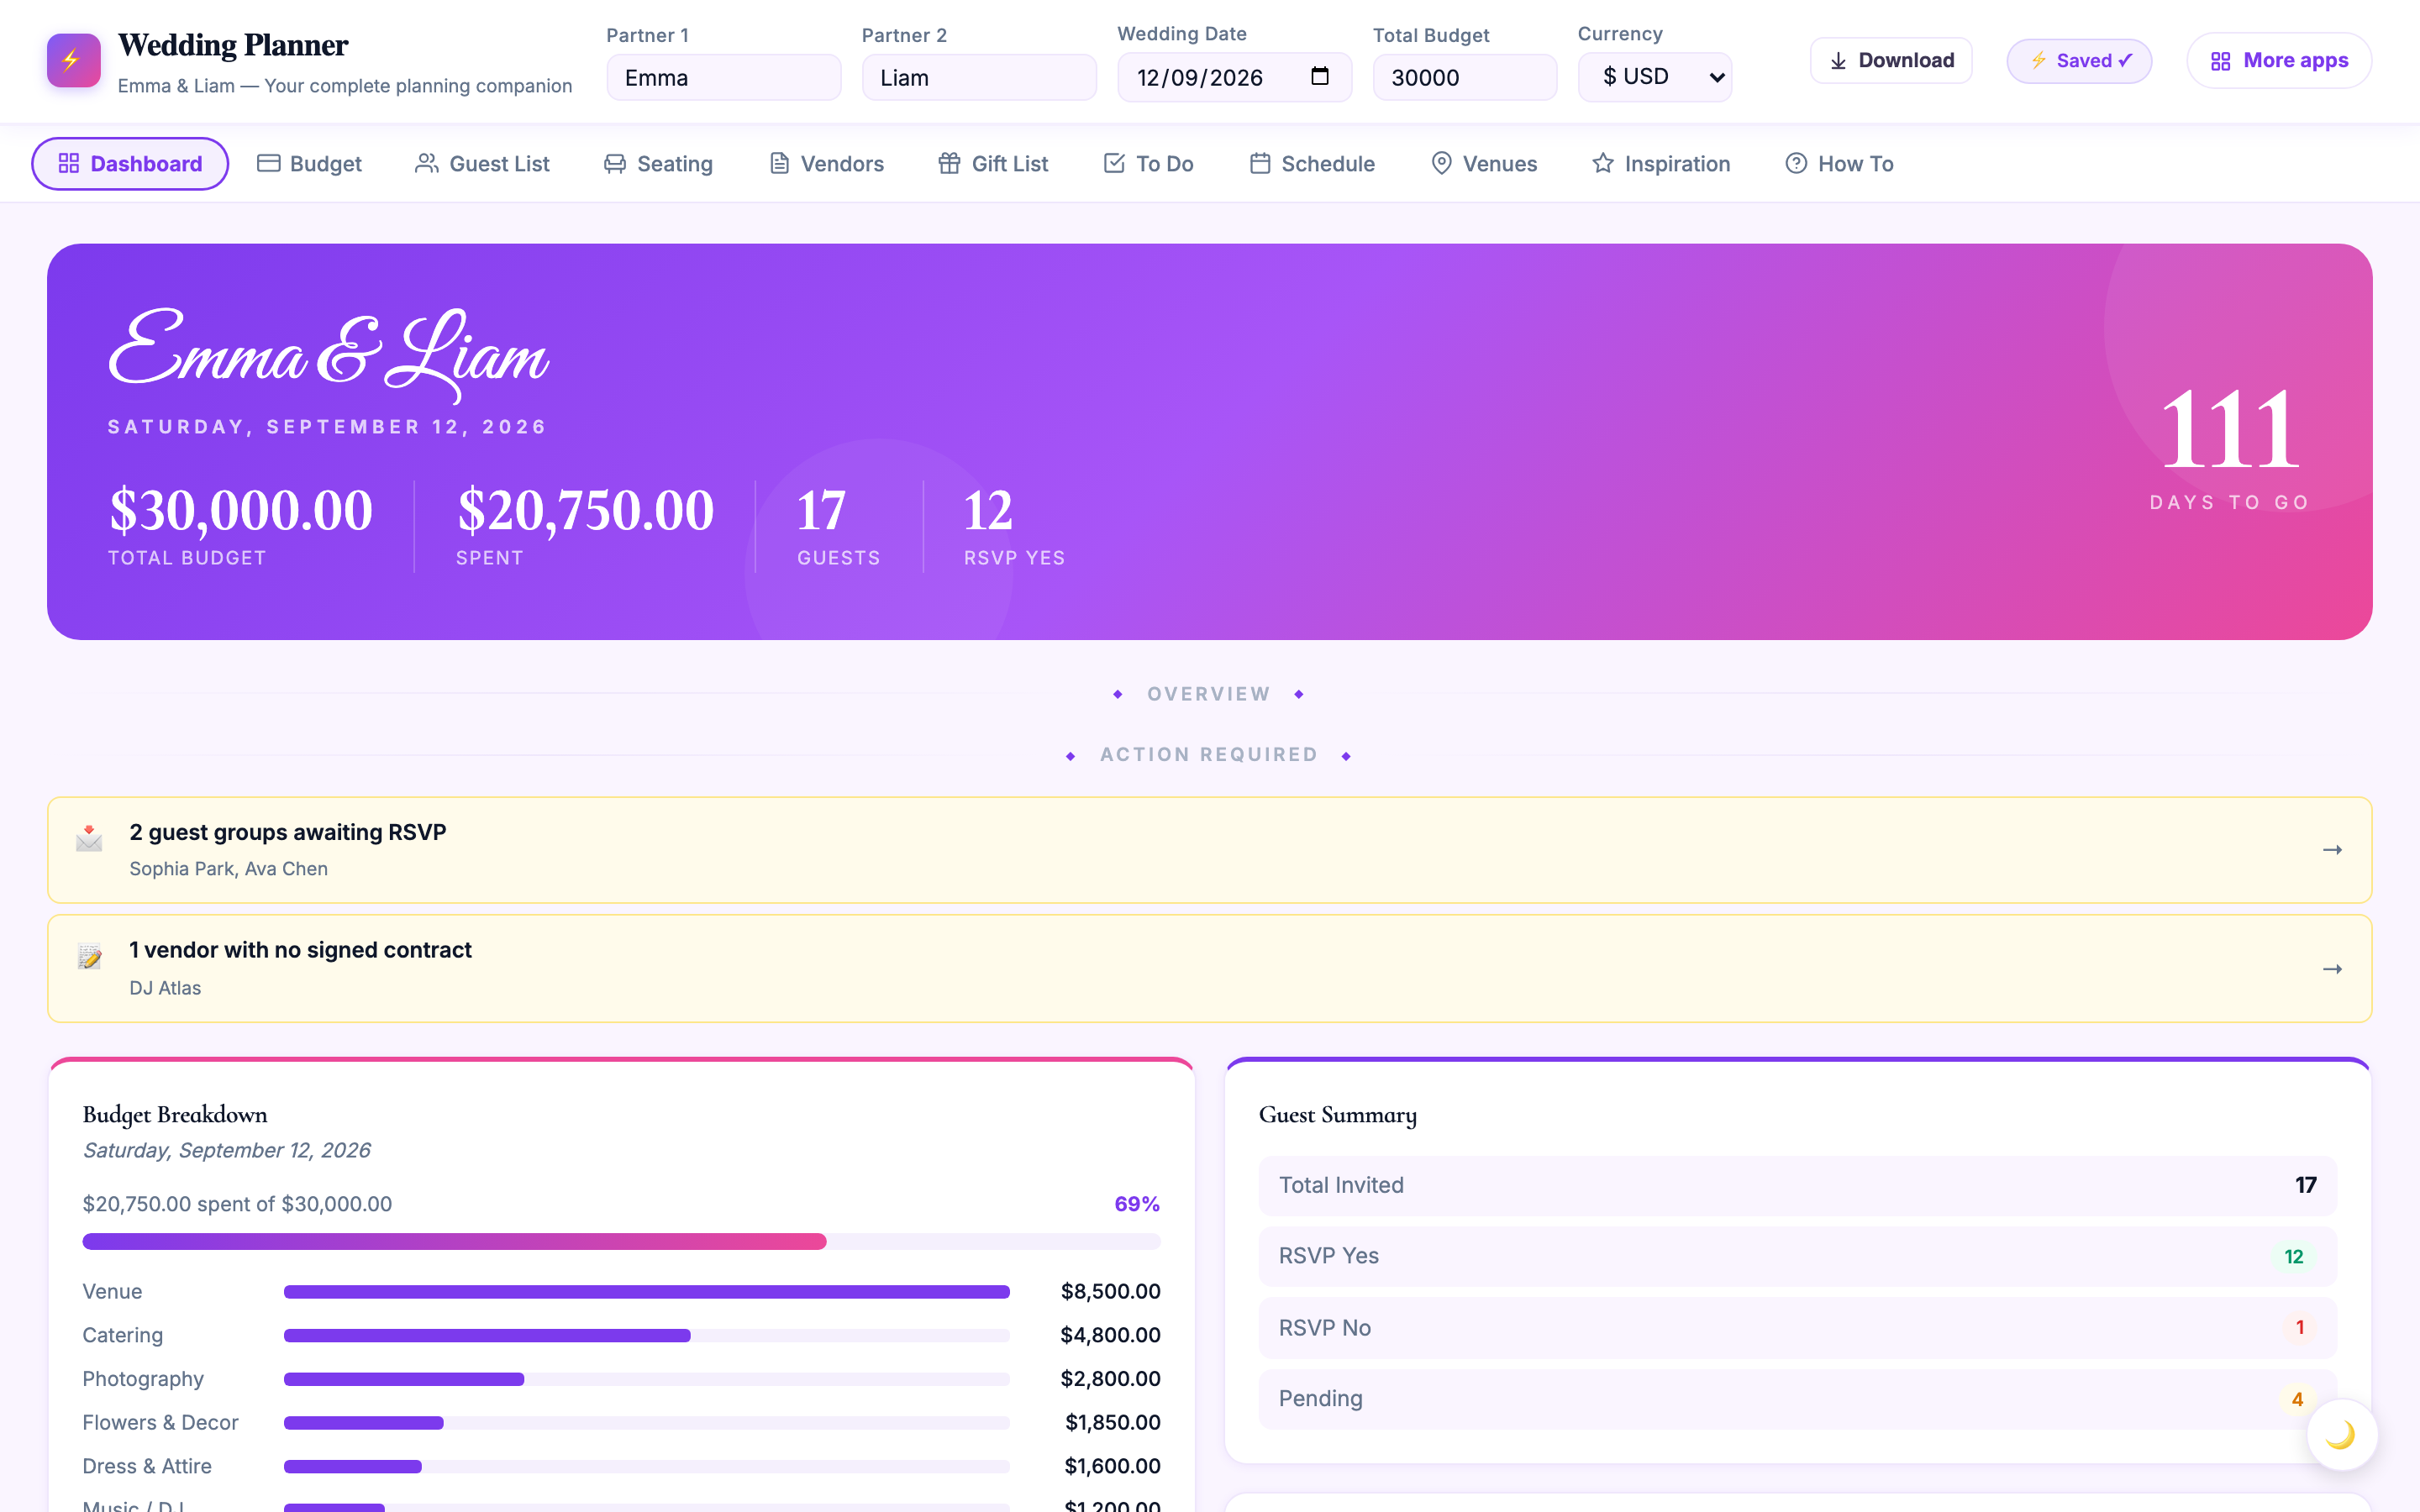Viewport: 2420px width, 1512px height.
Task: Click the Download button
Action: point(1891,61)
